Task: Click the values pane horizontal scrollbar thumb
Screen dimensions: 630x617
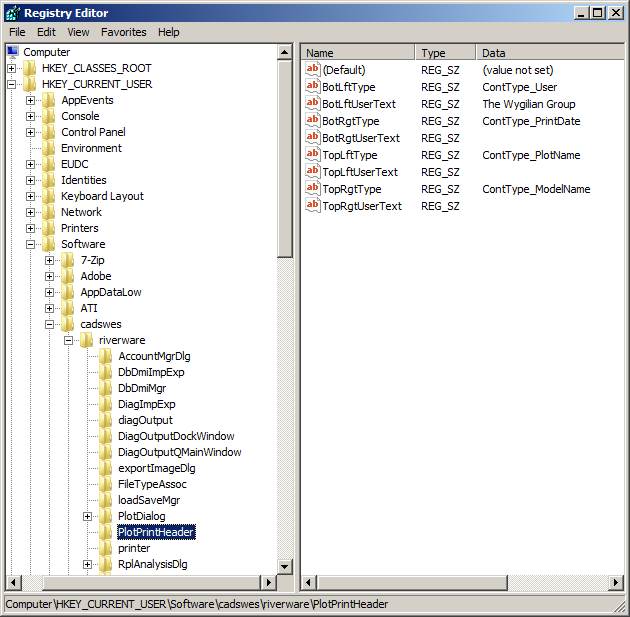Action: coord(412,582)
